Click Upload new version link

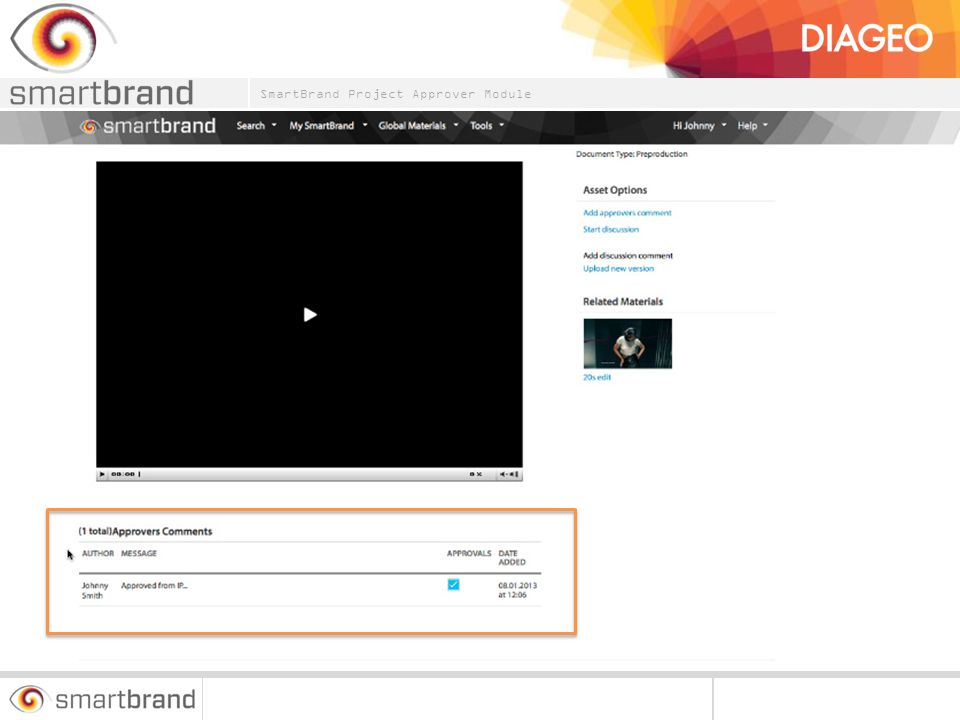coord(618,269)
